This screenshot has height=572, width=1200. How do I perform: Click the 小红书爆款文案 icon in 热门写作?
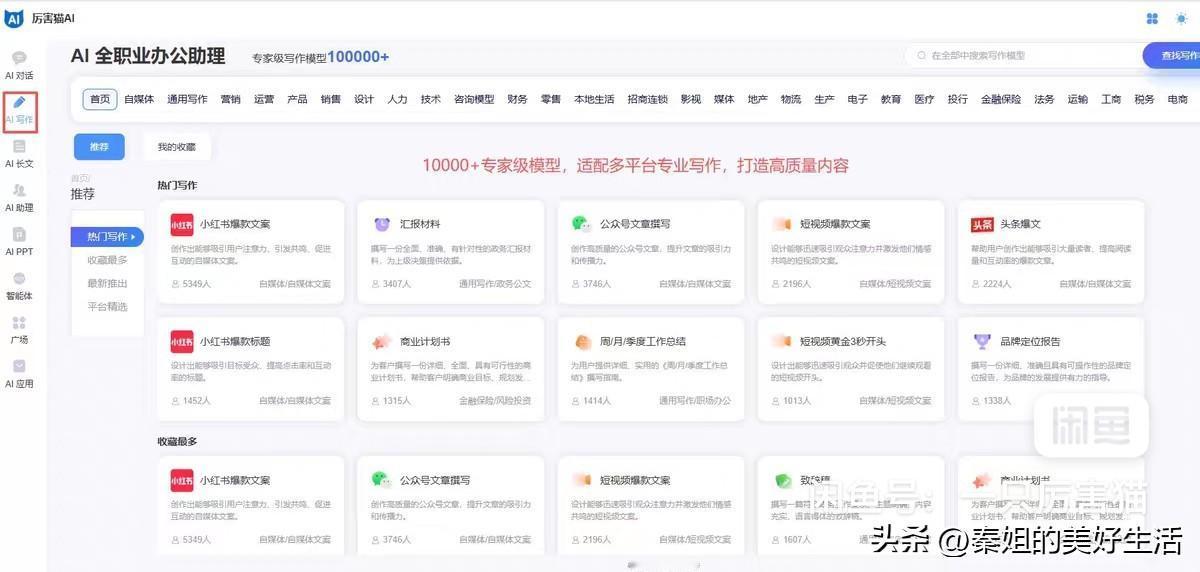[181, 224]
